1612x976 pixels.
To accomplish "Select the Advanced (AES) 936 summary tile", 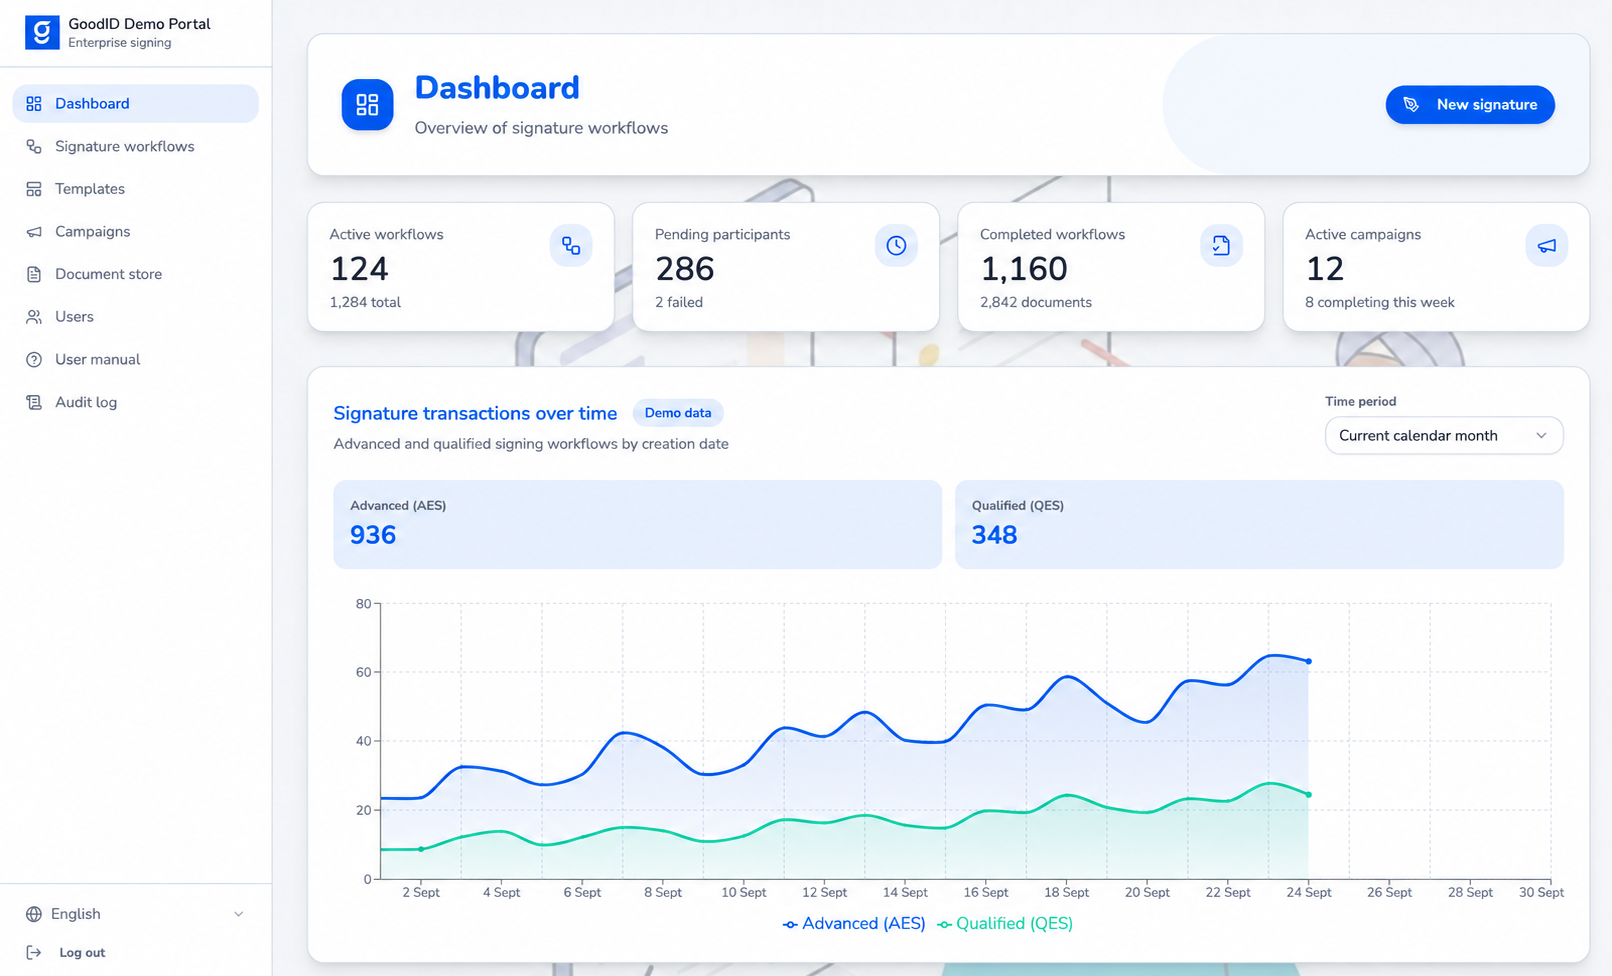I will pyautogui.click(x=637, y=525).
